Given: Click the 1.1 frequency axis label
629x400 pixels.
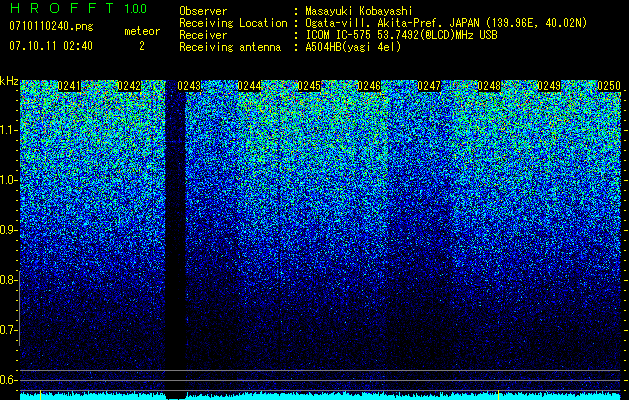Looking at the screenshot, I should pos(9,130).
